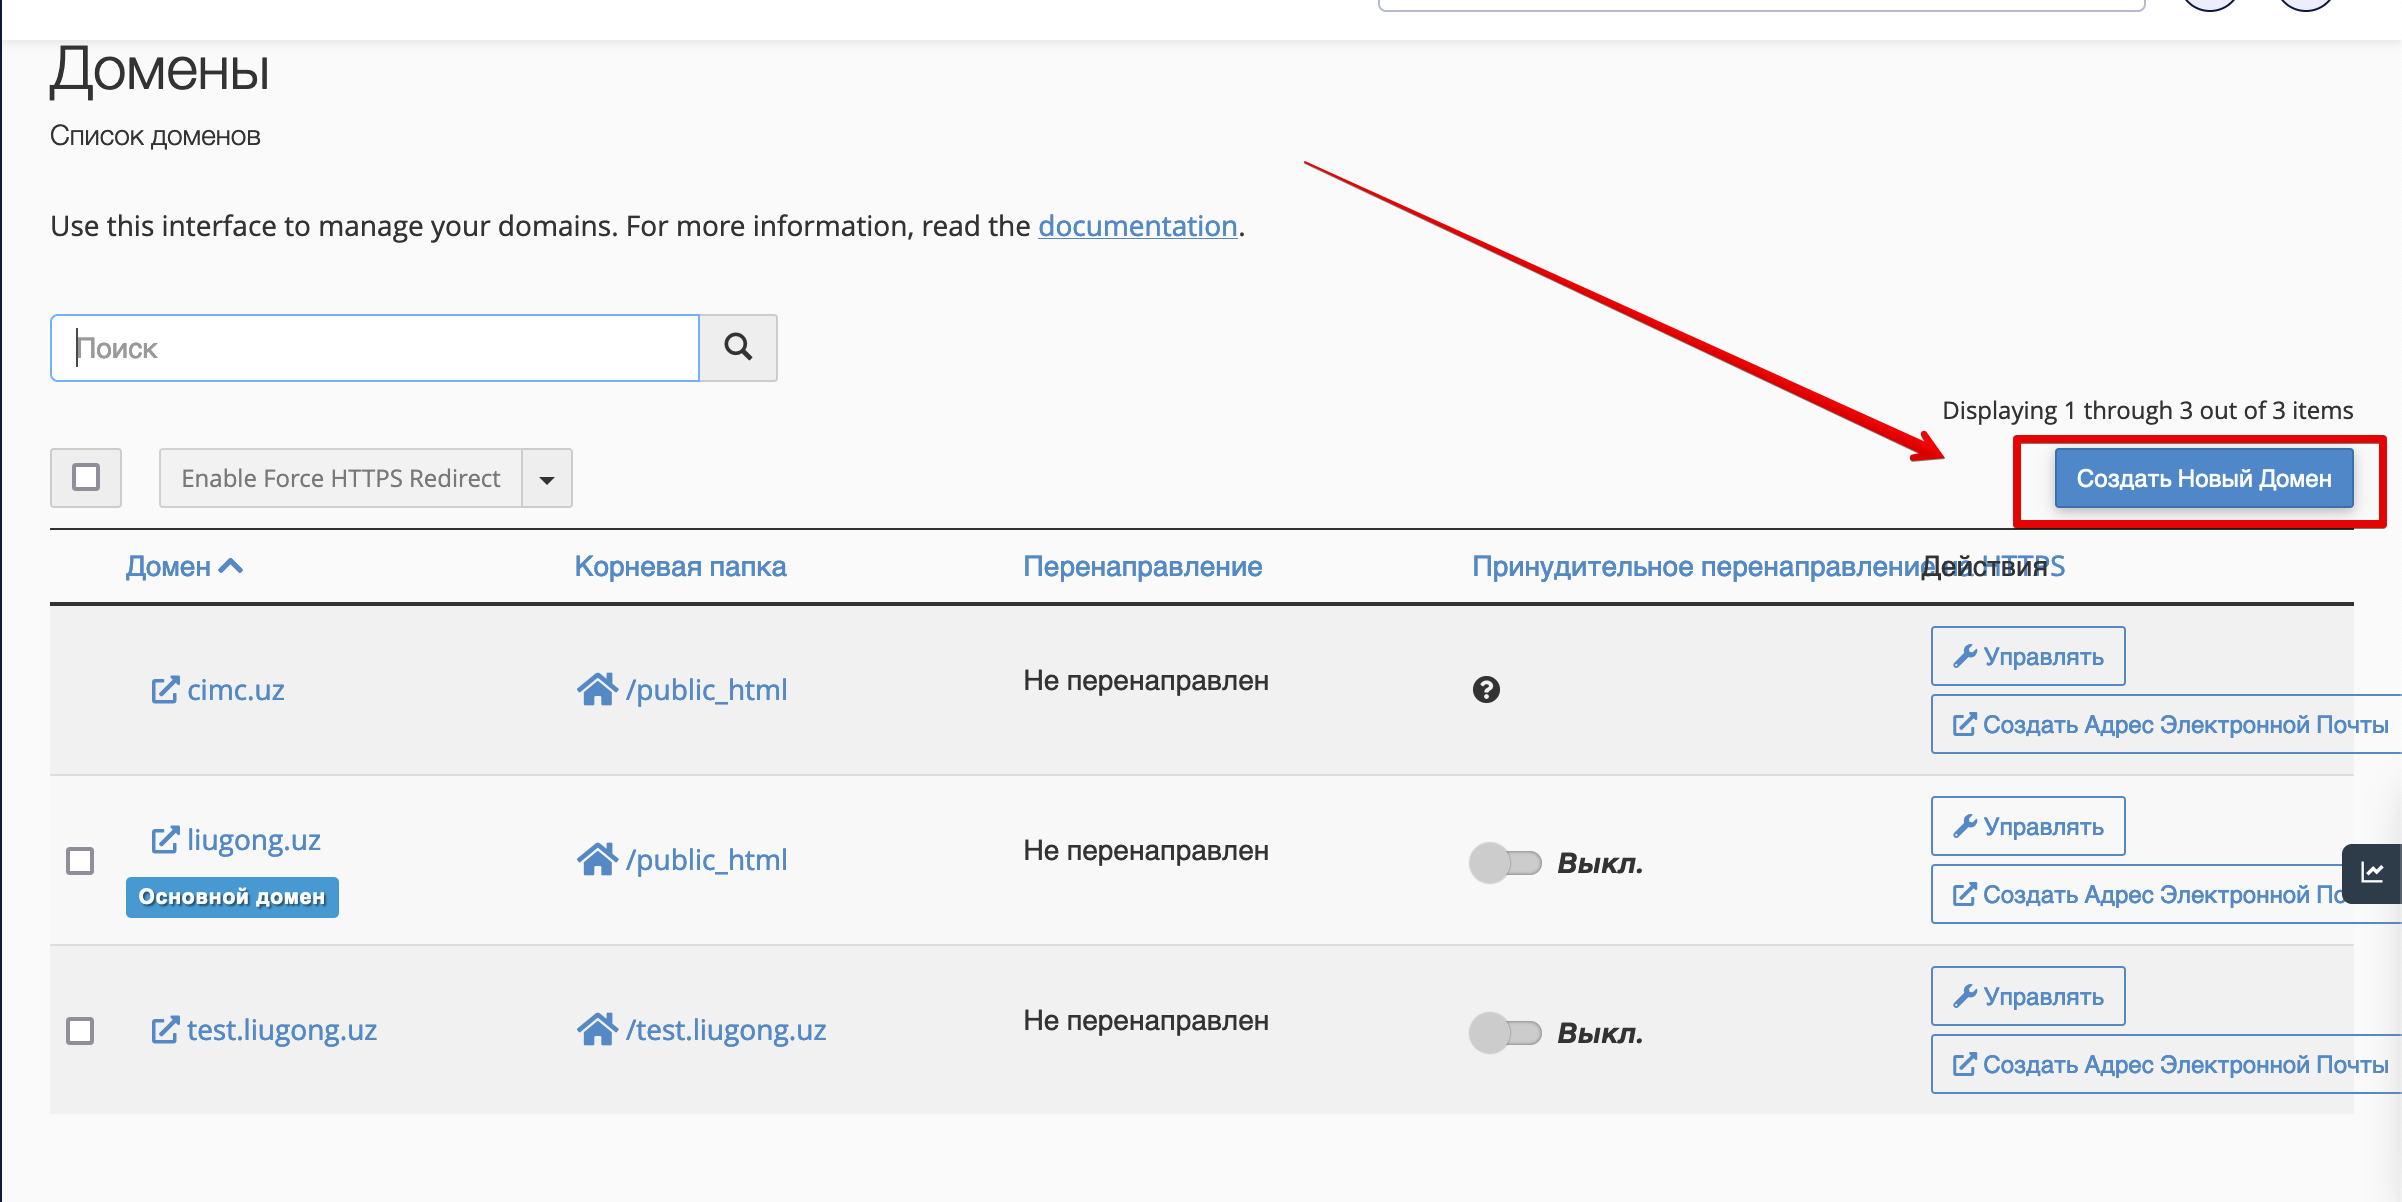This screenshot has width=2402, height=1202.
Task: Sort by Корневая папка column header
Action: point(680,567)
